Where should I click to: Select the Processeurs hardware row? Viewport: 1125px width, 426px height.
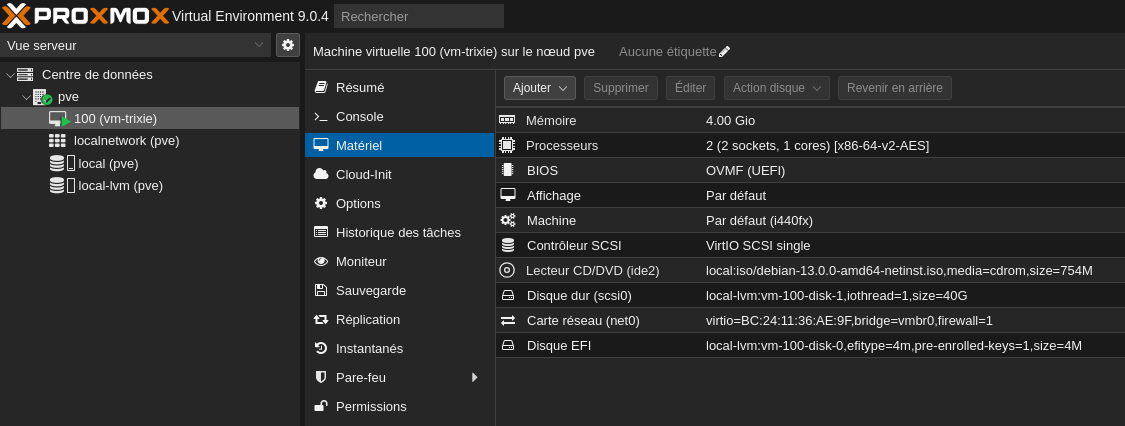coord(810,146)
